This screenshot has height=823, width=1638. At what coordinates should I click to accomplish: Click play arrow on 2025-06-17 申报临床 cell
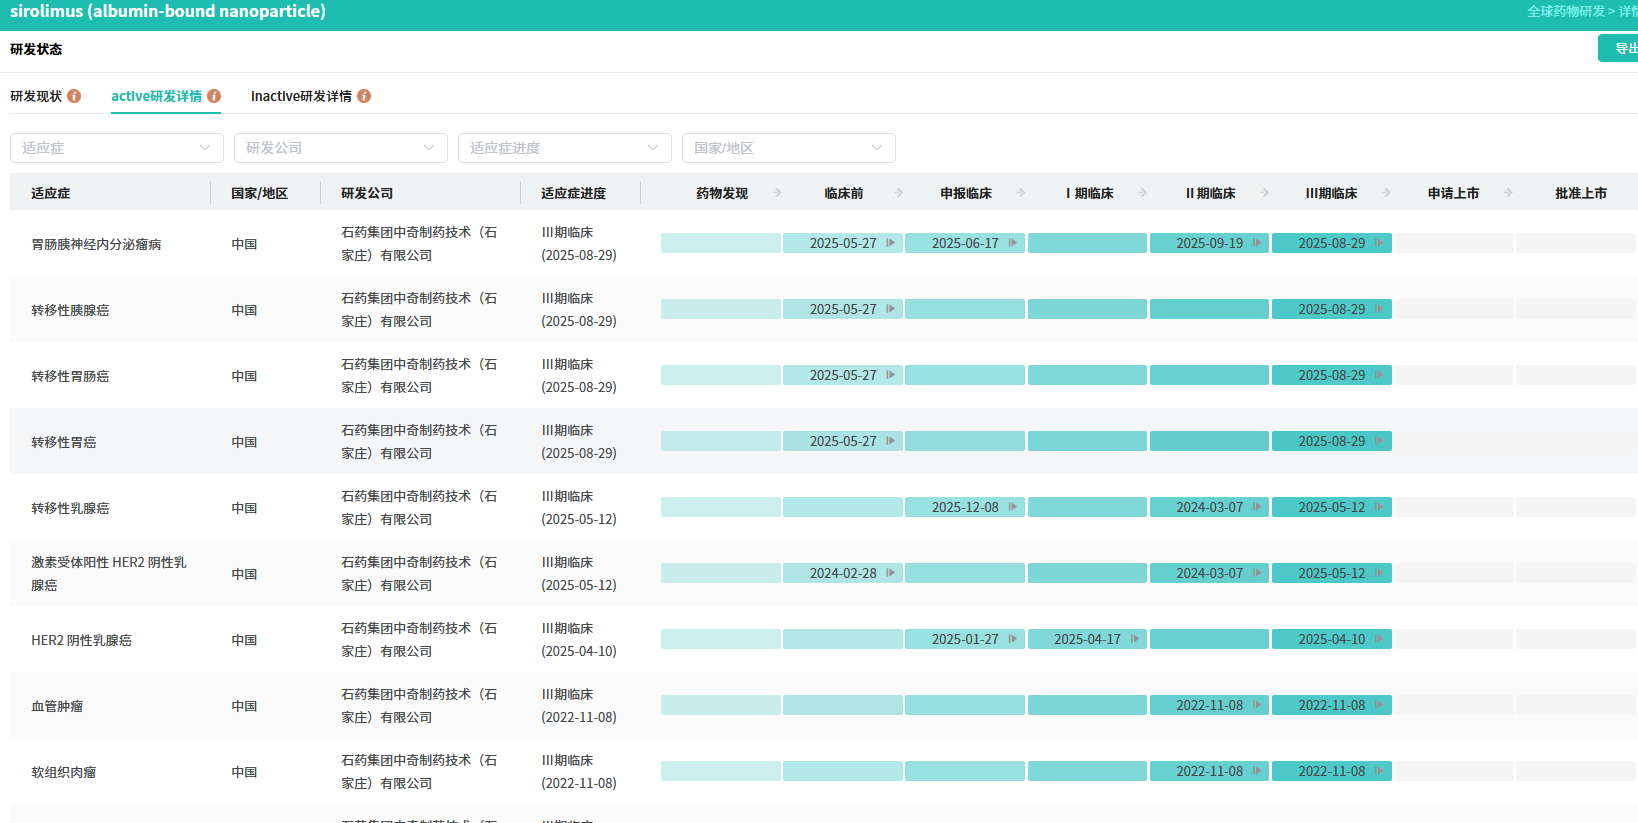(1013, 243)
